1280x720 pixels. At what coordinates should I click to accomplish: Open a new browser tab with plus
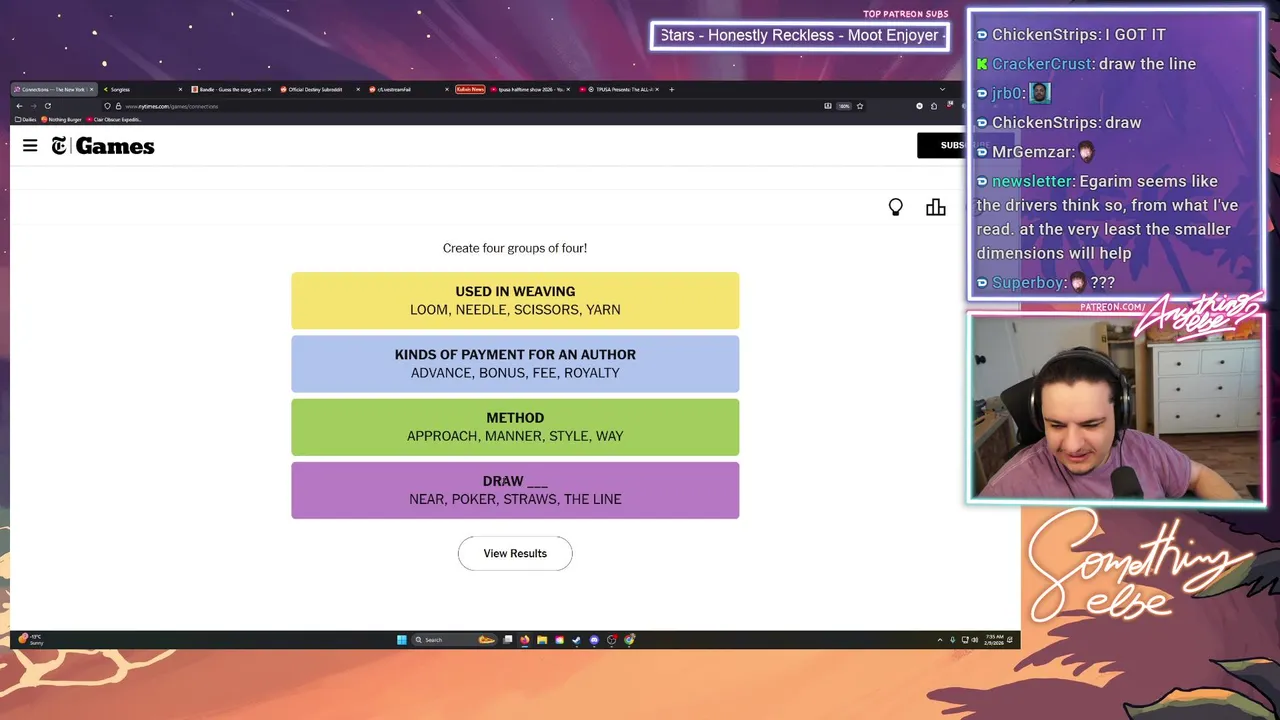point(671,89)
